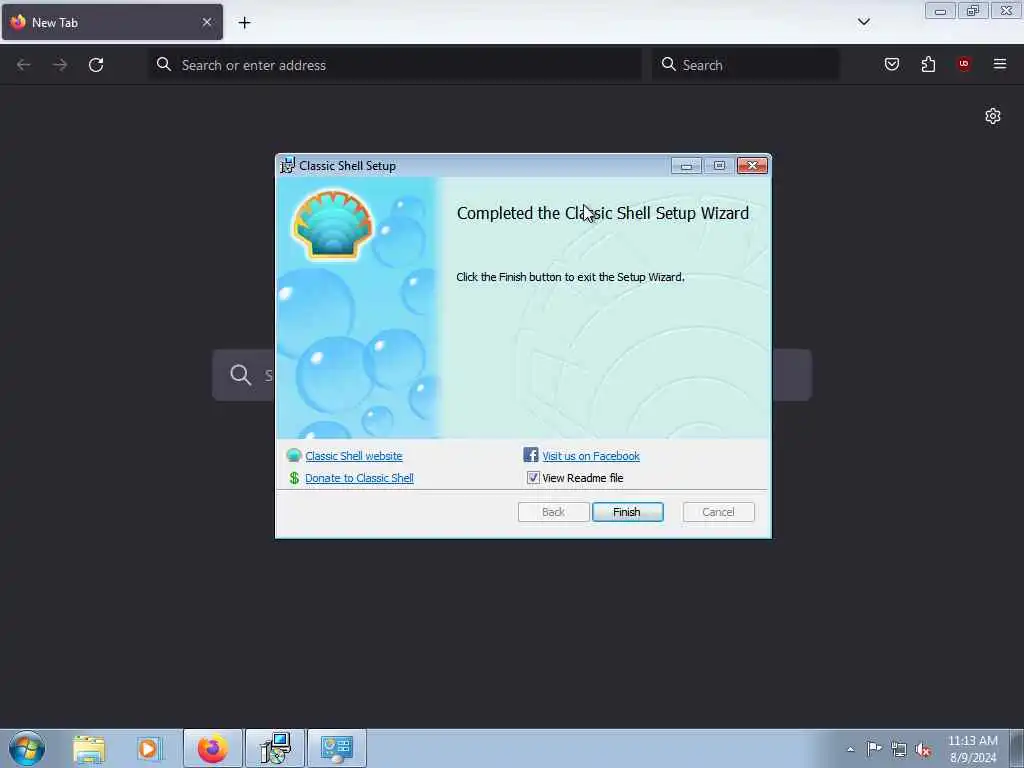Restore down the Firefox window
Viewport: 1024px width, 768px height.
tap(973, 11)
